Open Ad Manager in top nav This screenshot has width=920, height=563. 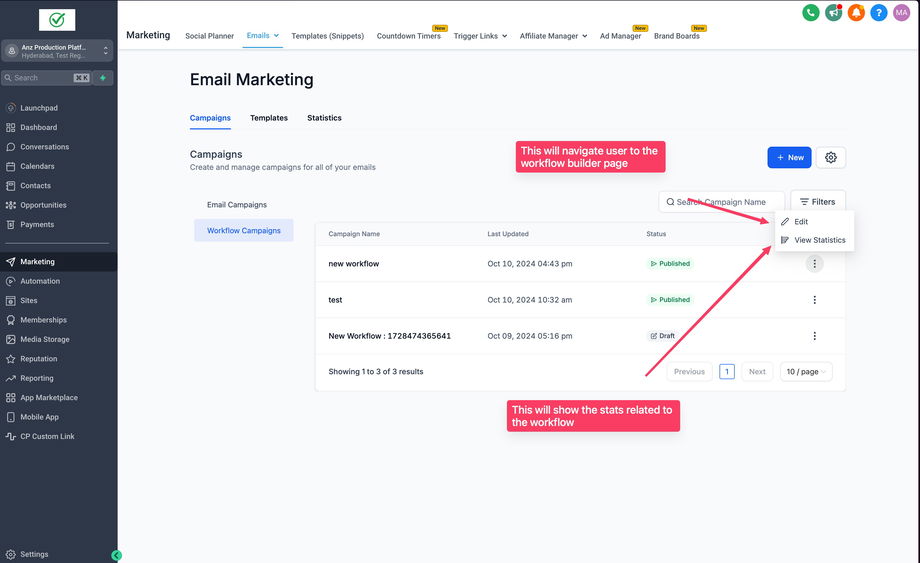(620, 36)
